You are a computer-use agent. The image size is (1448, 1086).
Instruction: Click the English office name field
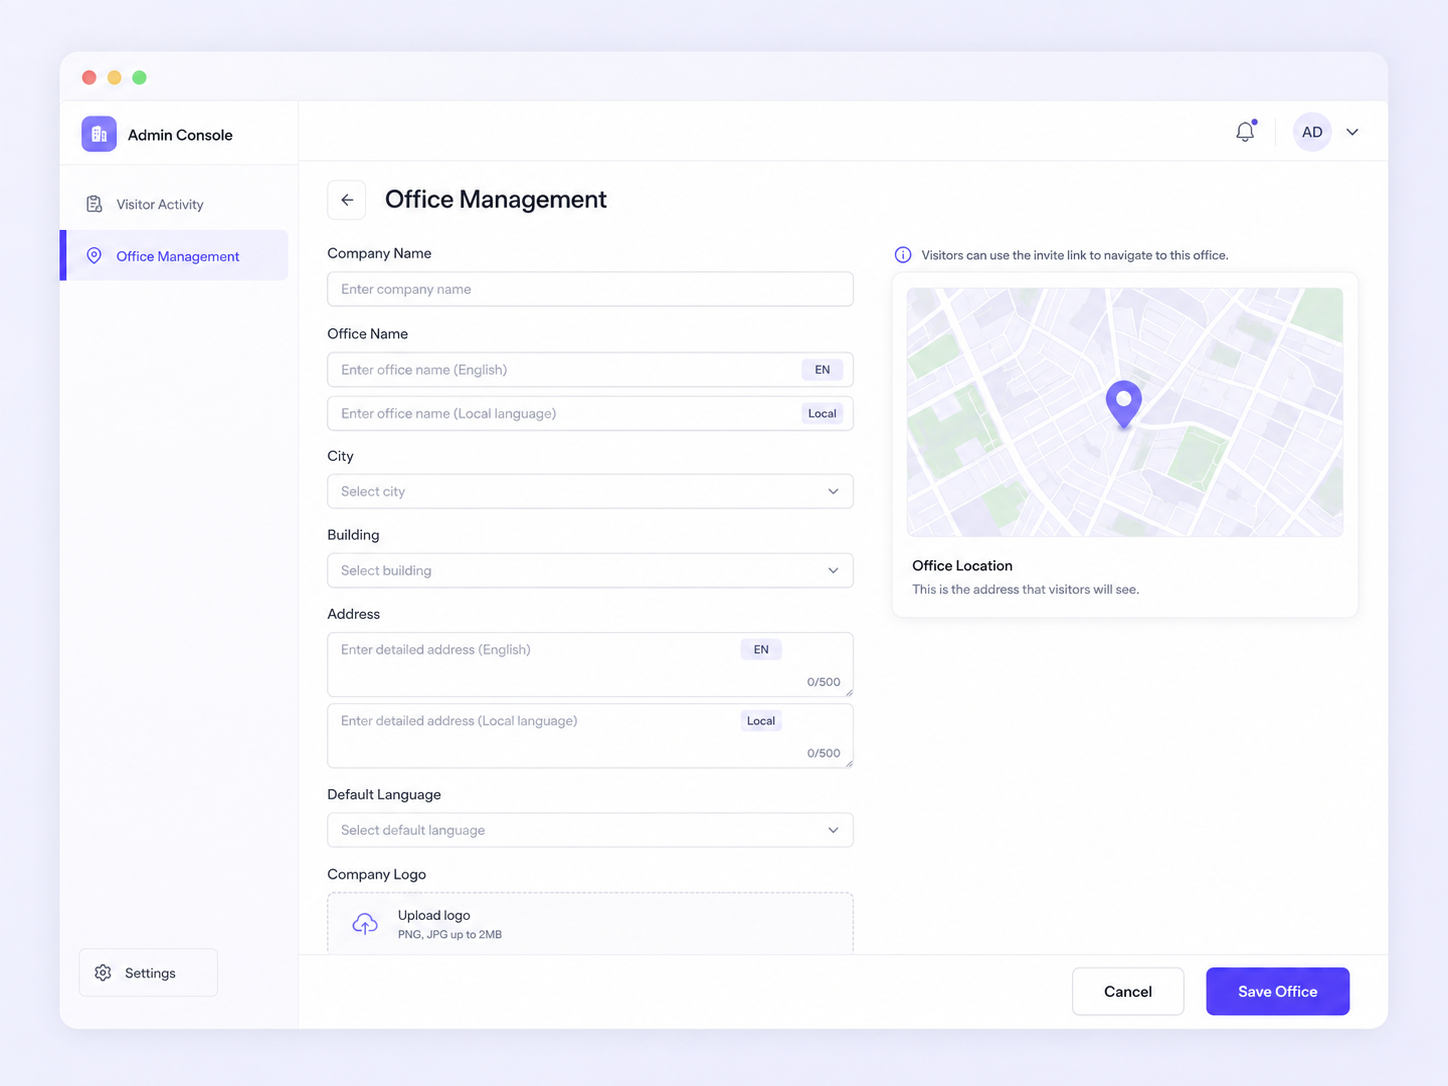coord(590,370)
